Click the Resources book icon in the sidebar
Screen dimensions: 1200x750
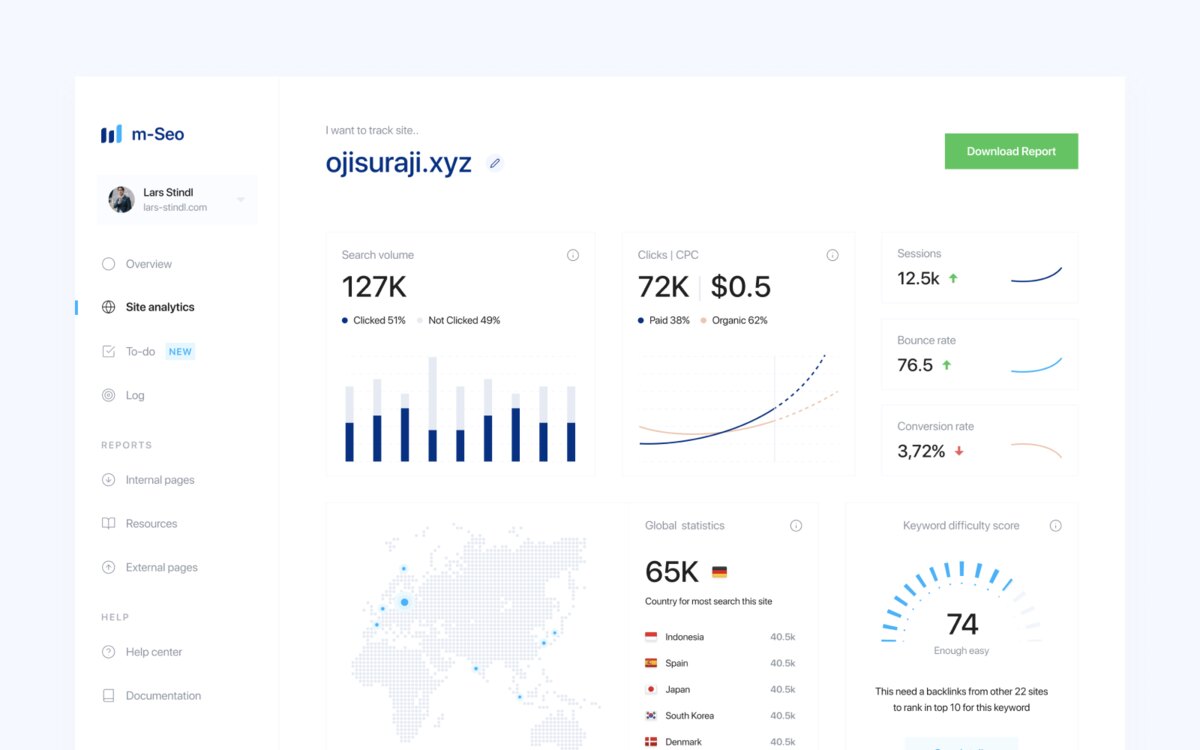point(108,523)
